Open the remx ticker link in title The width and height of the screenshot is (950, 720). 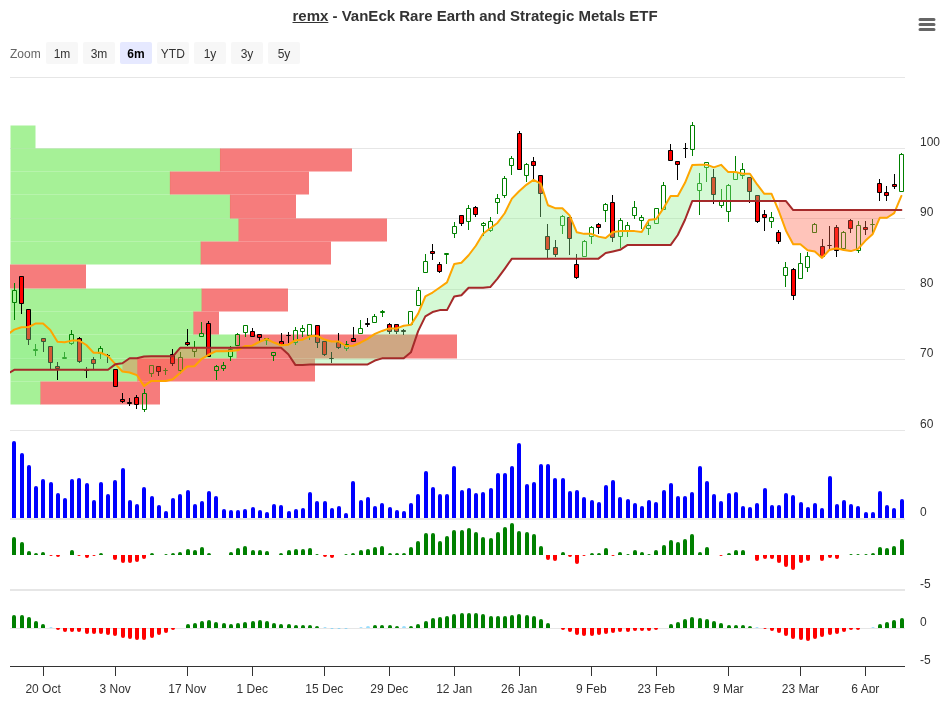(x=310, y=16)
